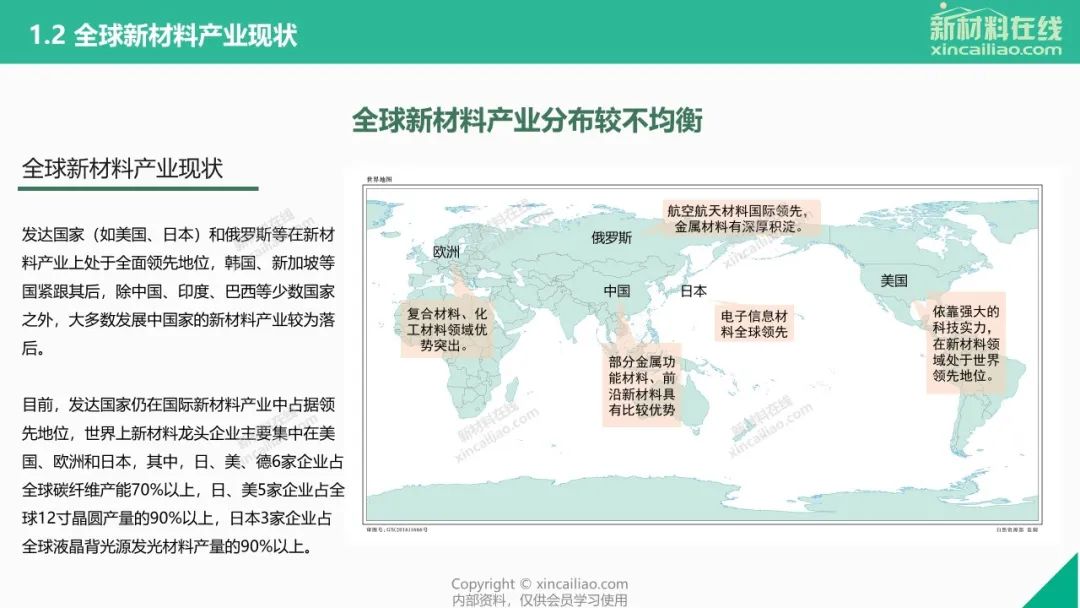This screenshot has width=1080, height=608.
Task: Click the 日本 map label
Action: (x=693, y=291)
